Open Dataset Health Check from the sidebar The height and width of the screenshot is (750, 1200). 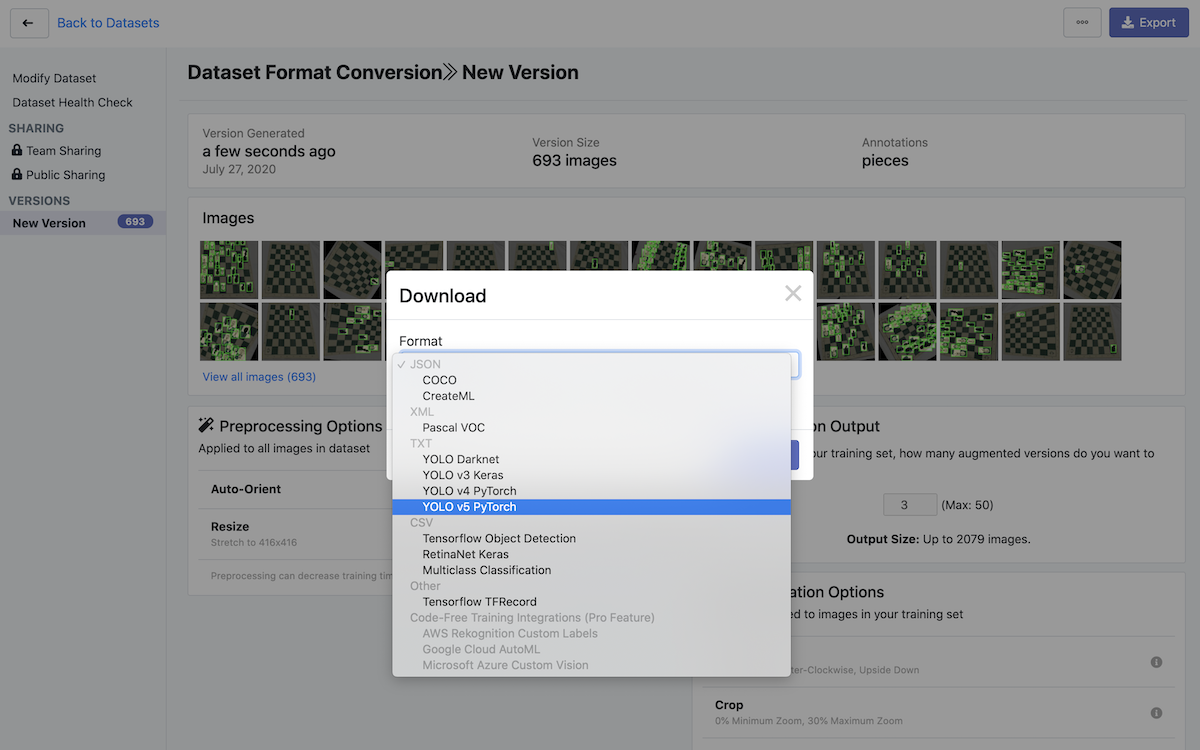click(x=72, y=102)
